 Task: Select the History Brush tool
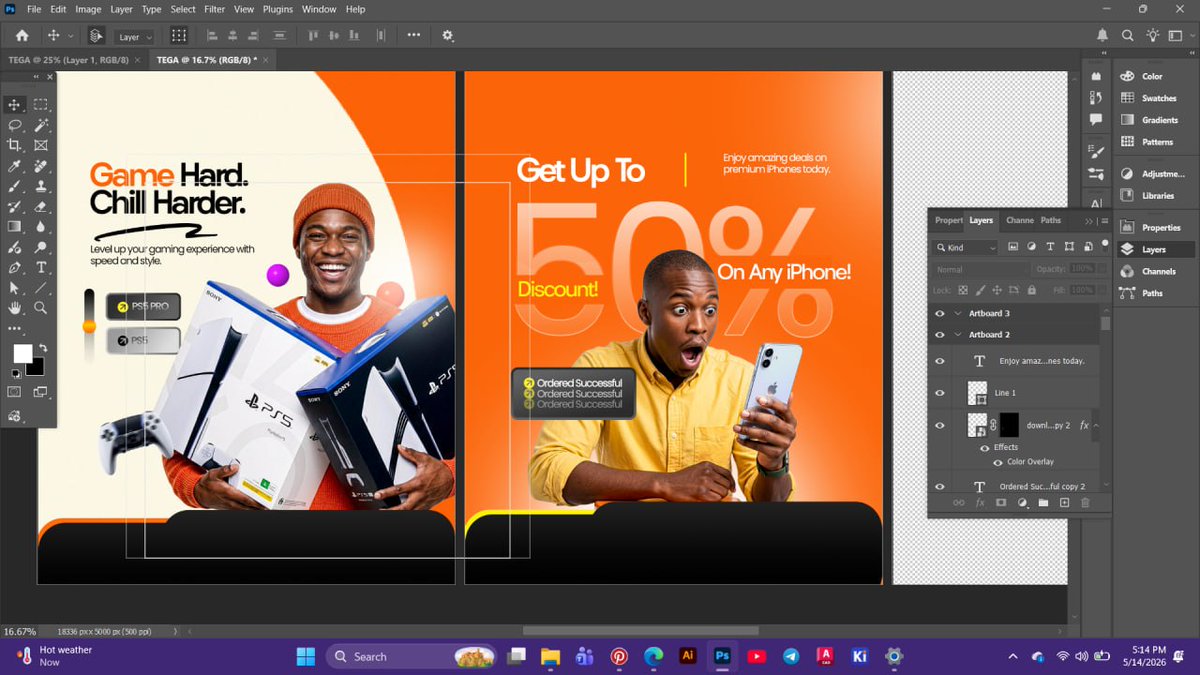(x=15, y=207)
